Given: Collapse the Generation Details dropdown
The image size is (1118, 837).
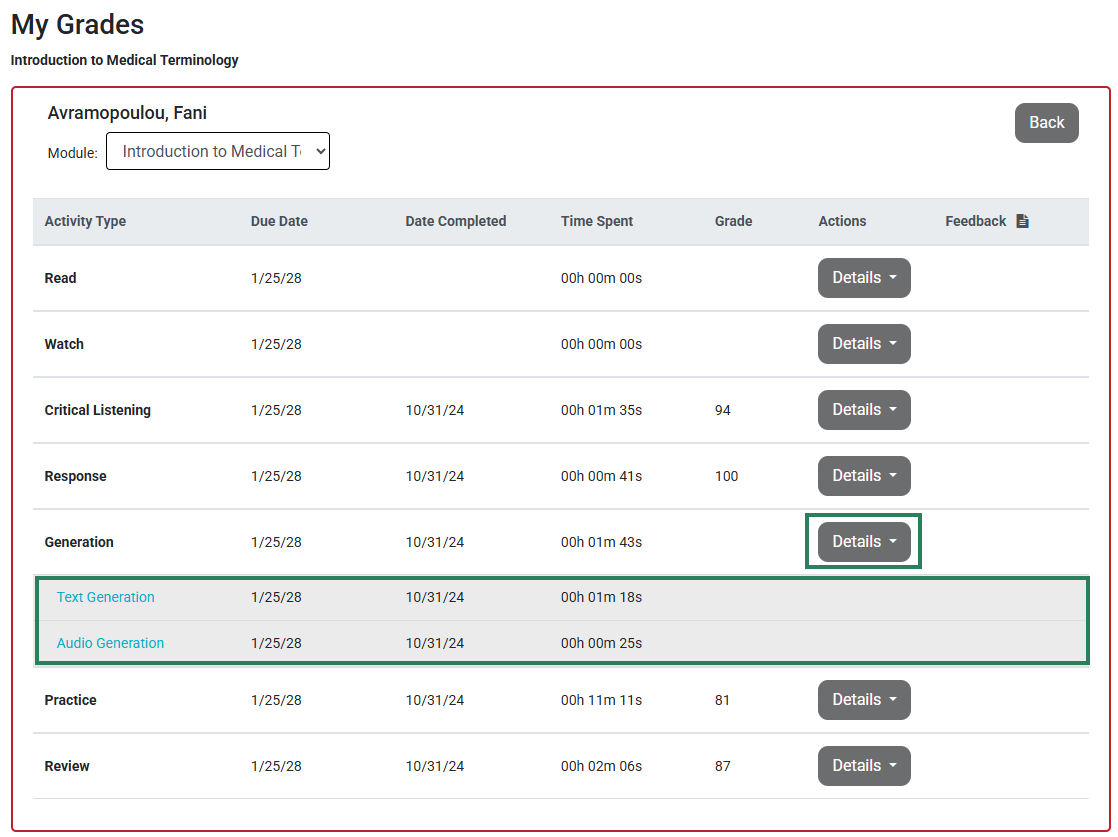Looking at the screenshot, I should point(863,541).
